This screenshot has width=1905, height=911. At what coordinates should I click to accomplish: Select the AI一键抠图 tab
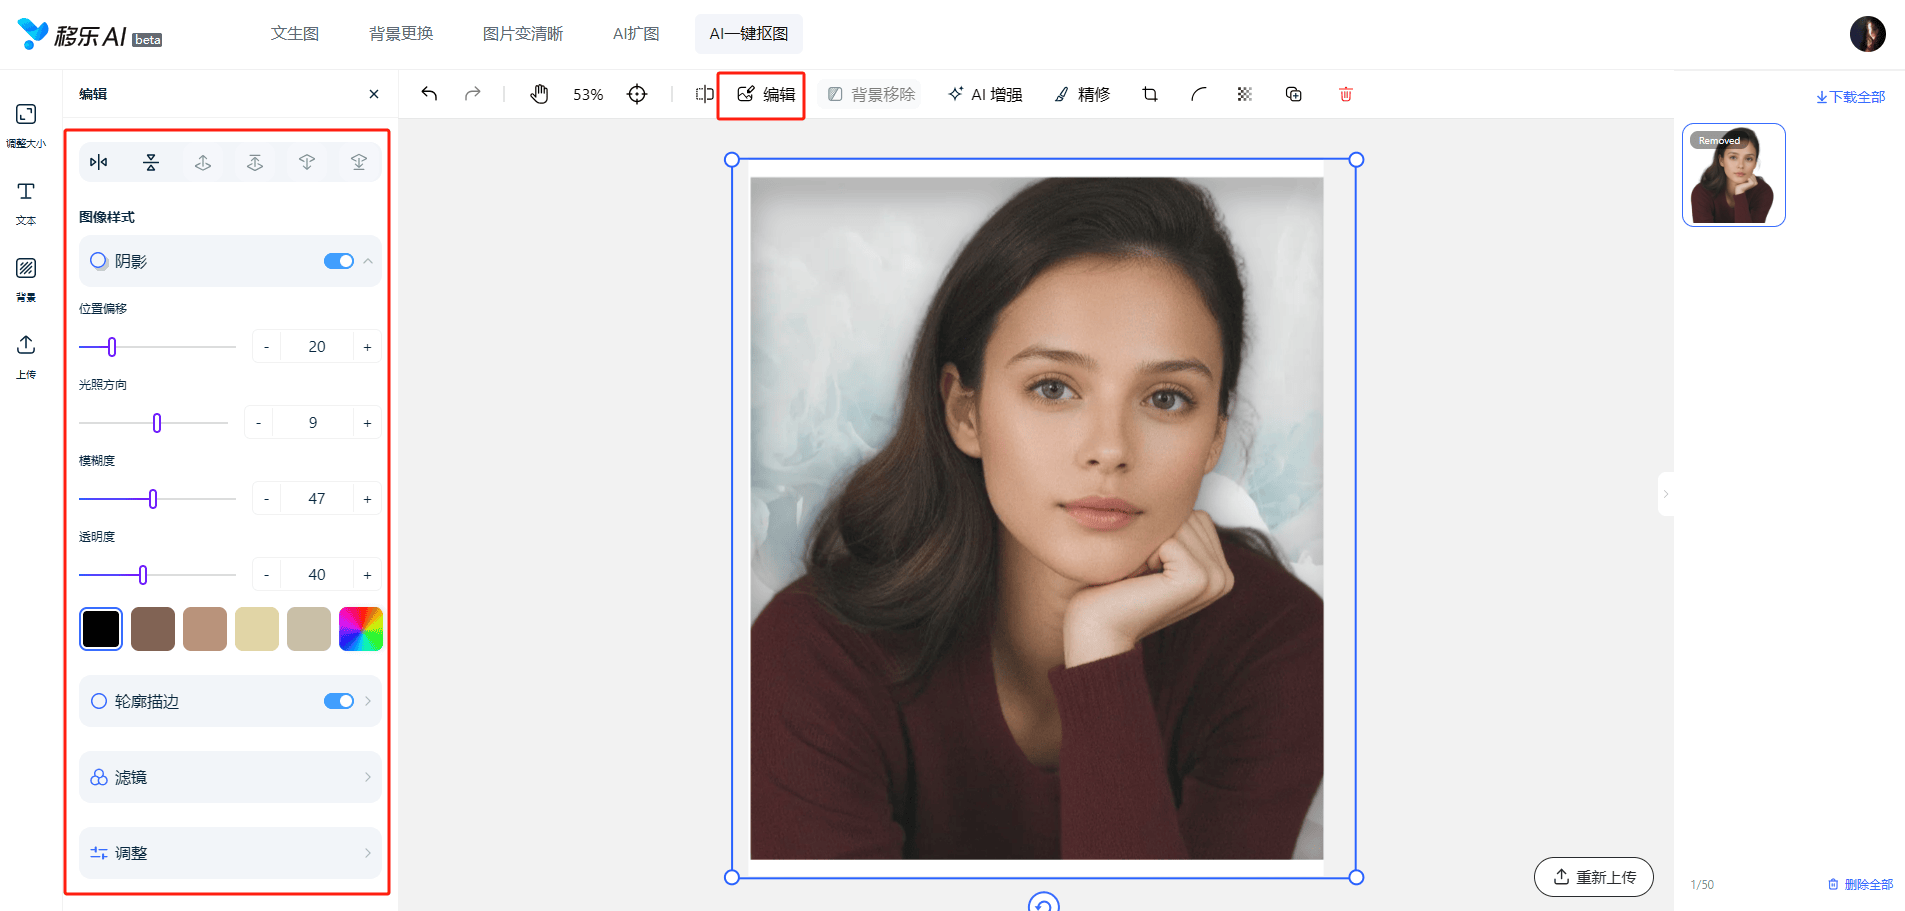pyautogui.click(x=749, y=34)
